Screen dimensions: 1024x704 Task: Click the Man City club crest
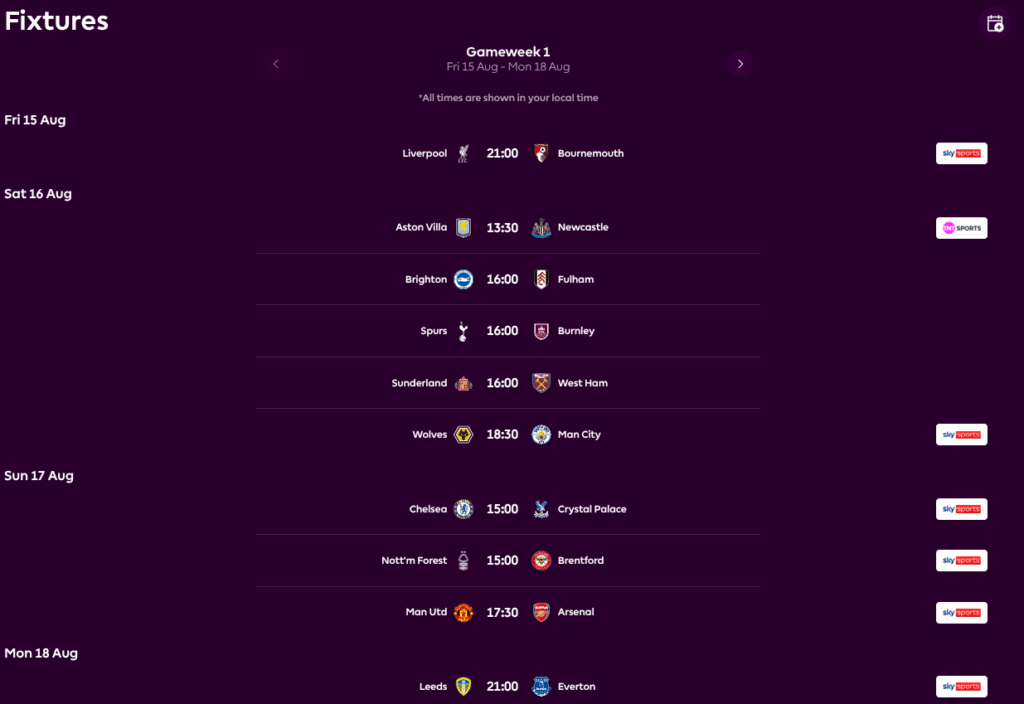click(x=539, y=434)
